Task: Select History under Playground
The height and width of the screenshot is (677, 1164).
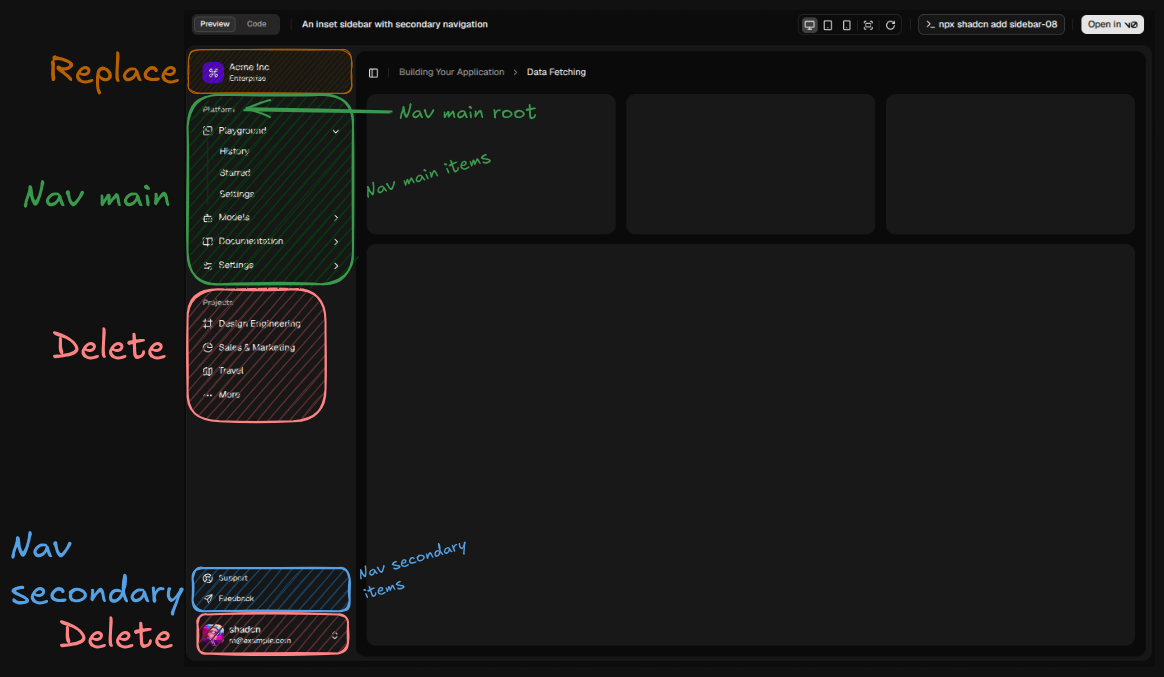Action: 234,152
